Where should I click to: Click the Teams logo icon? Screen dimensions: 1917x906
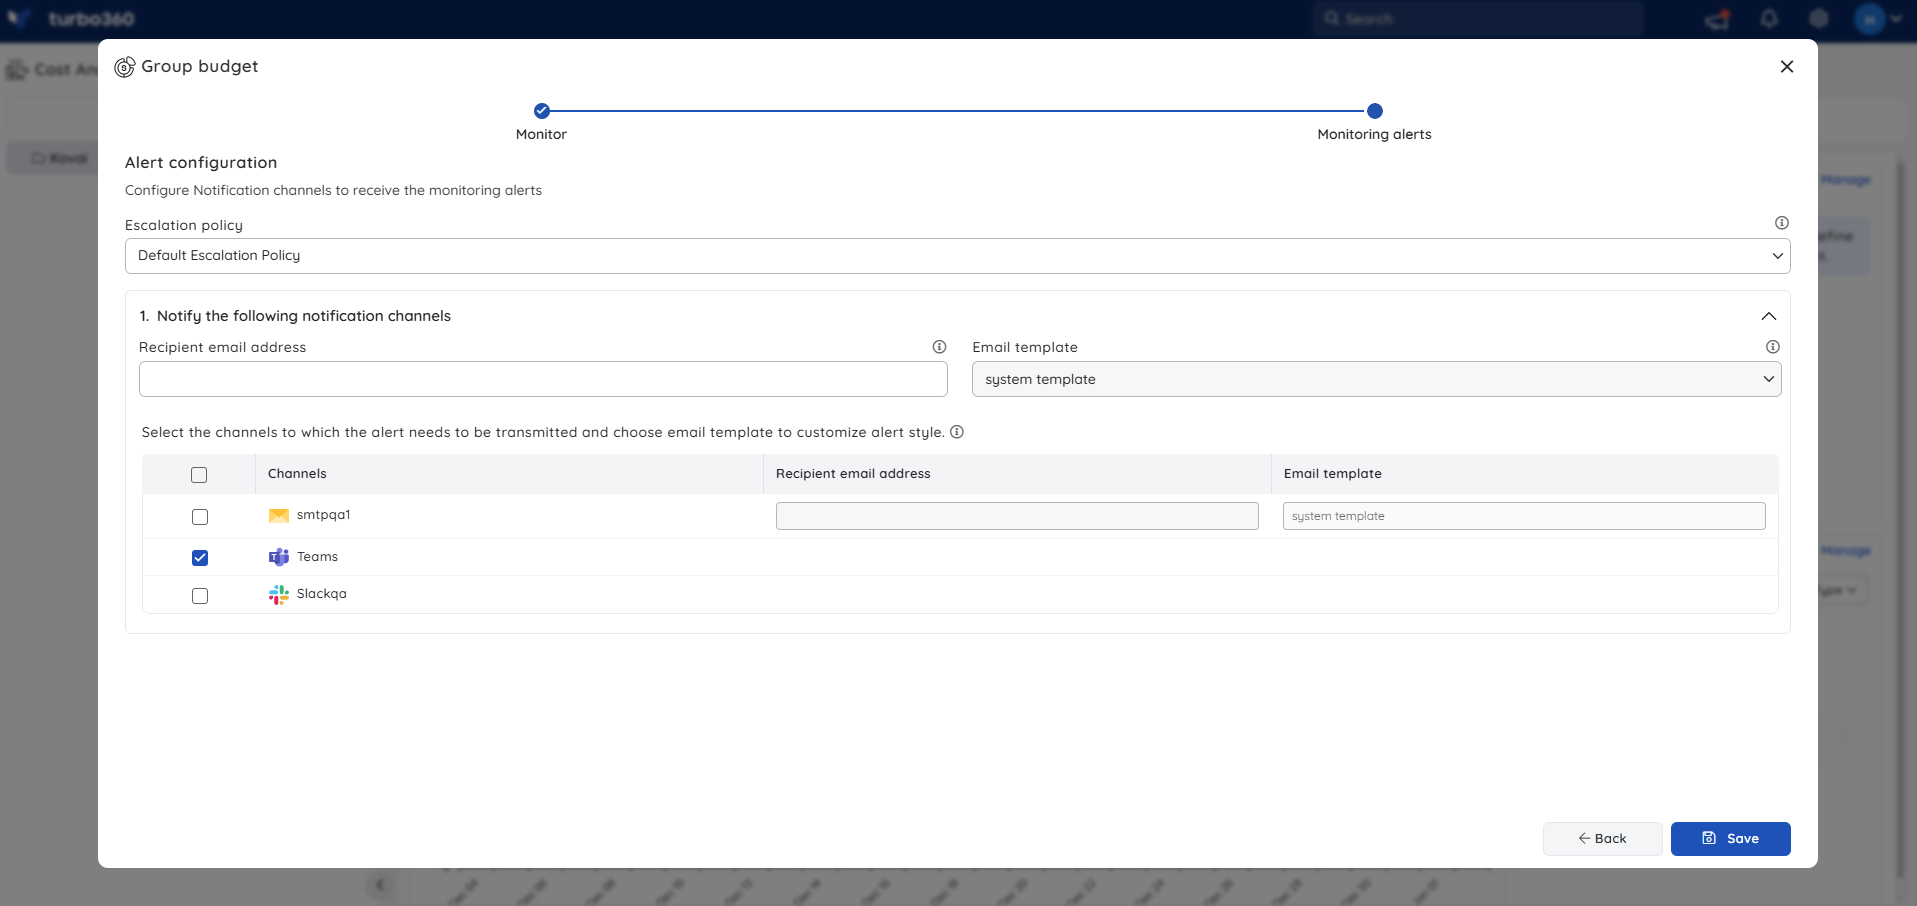click(279, 557)
